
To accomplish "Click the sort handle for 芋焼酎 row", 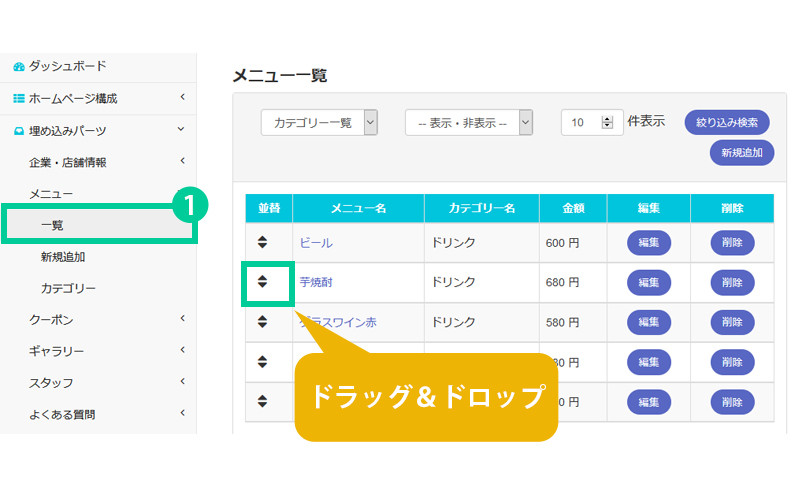I will coord(262,282).
